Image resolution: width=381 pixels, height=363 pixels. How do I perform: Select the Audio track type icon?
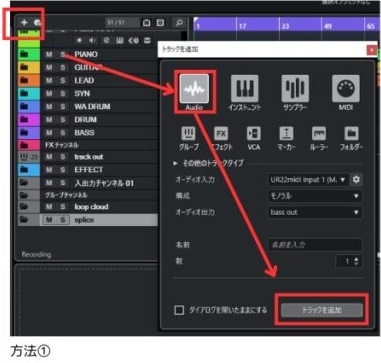coord(194,88)
